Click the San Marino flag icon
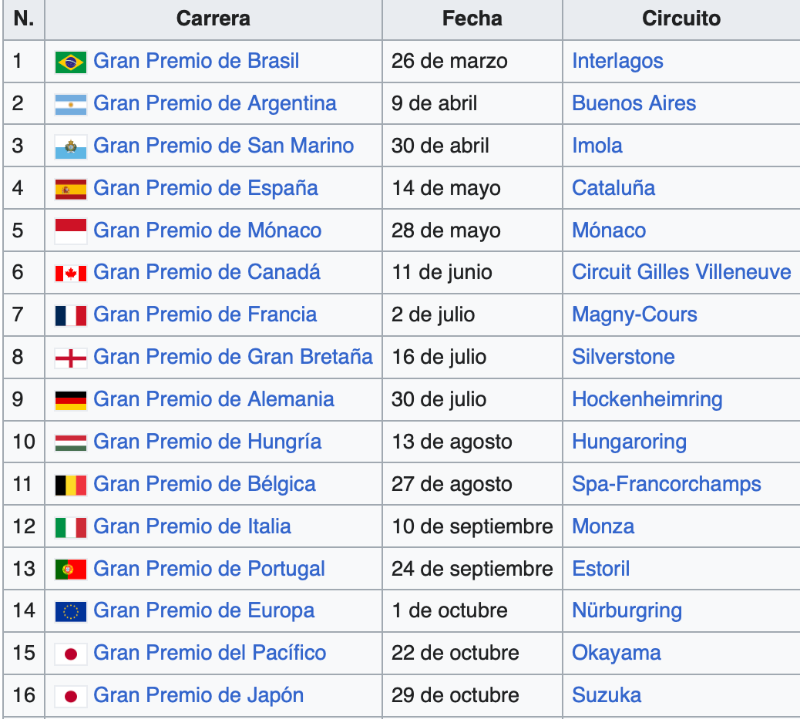 pos(70,147)
